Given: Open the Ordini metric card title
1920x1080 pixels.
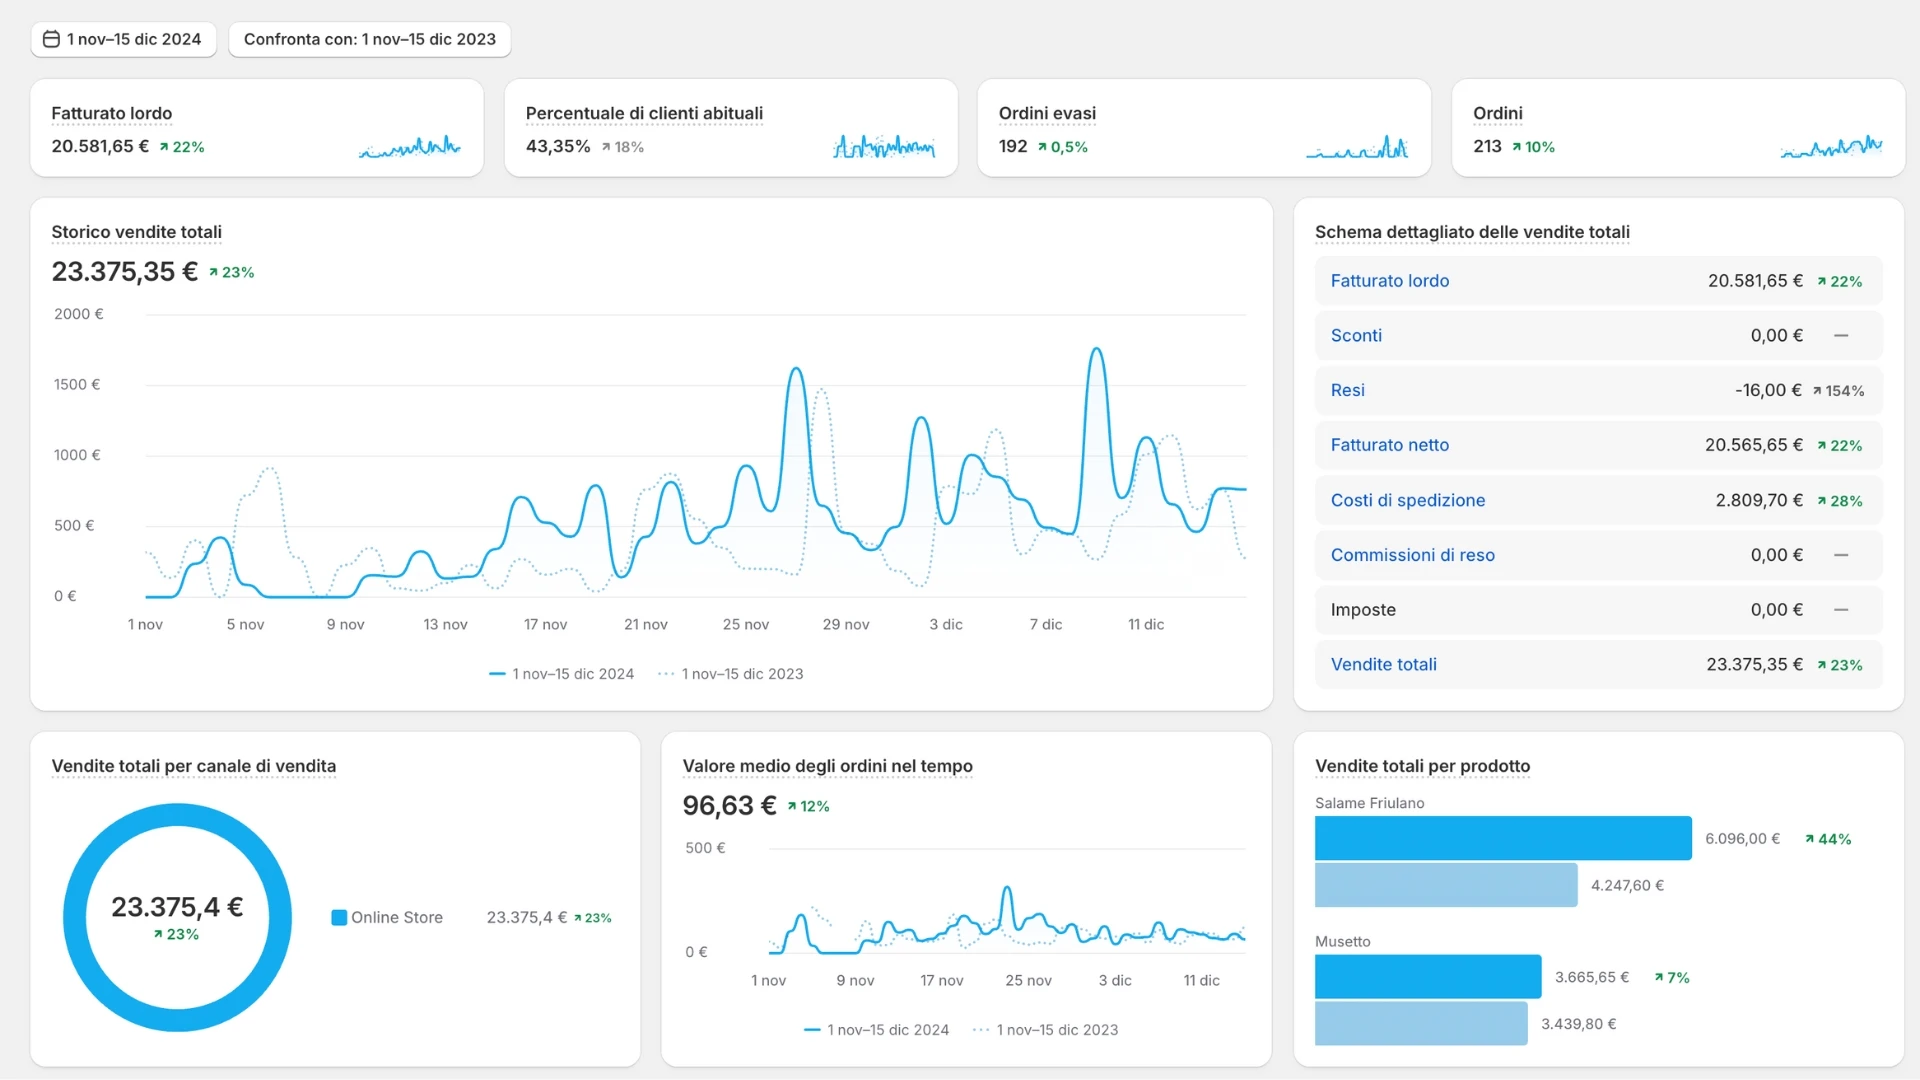Looking at the screenshot, I should tap(1497, 113).
